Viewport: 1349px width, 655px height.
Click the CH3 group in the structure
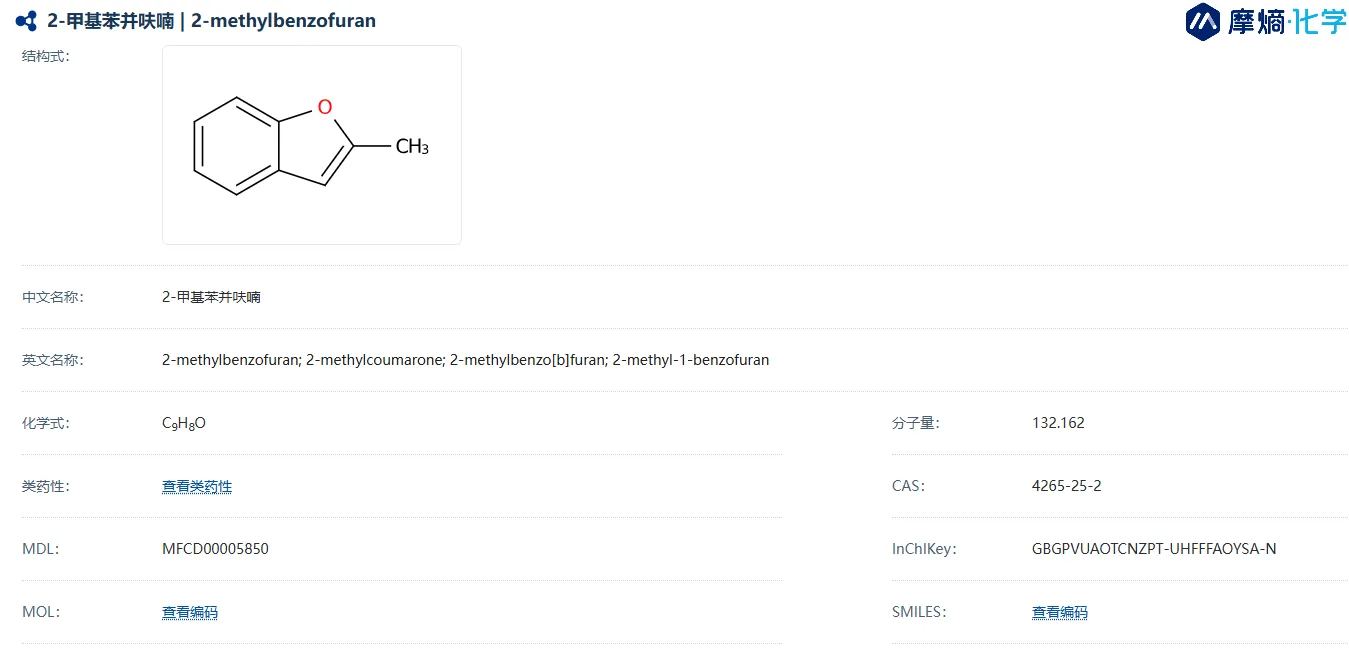click(412, 147)
